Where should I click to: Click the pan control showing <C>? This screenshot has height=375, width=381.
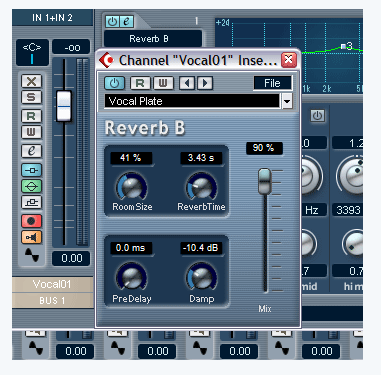[32, 52]
